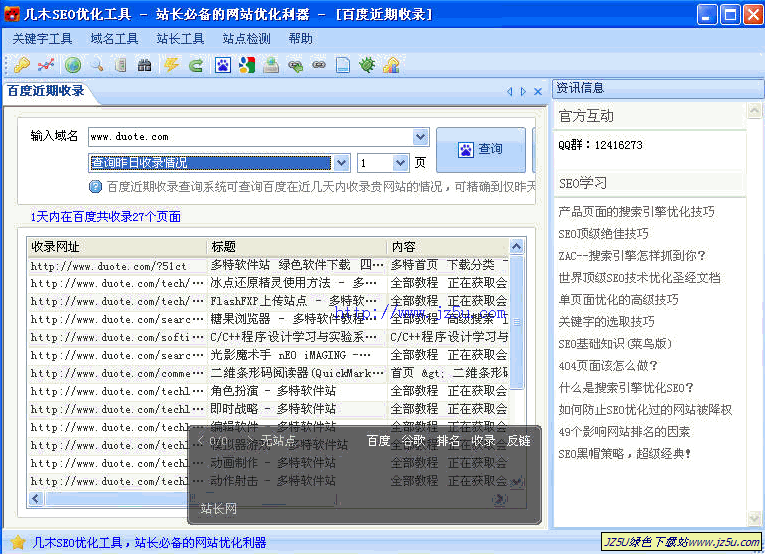
Task: Select row titled 光影魔术手 nEO iMAGING
Action: click(x=268, y=356)
